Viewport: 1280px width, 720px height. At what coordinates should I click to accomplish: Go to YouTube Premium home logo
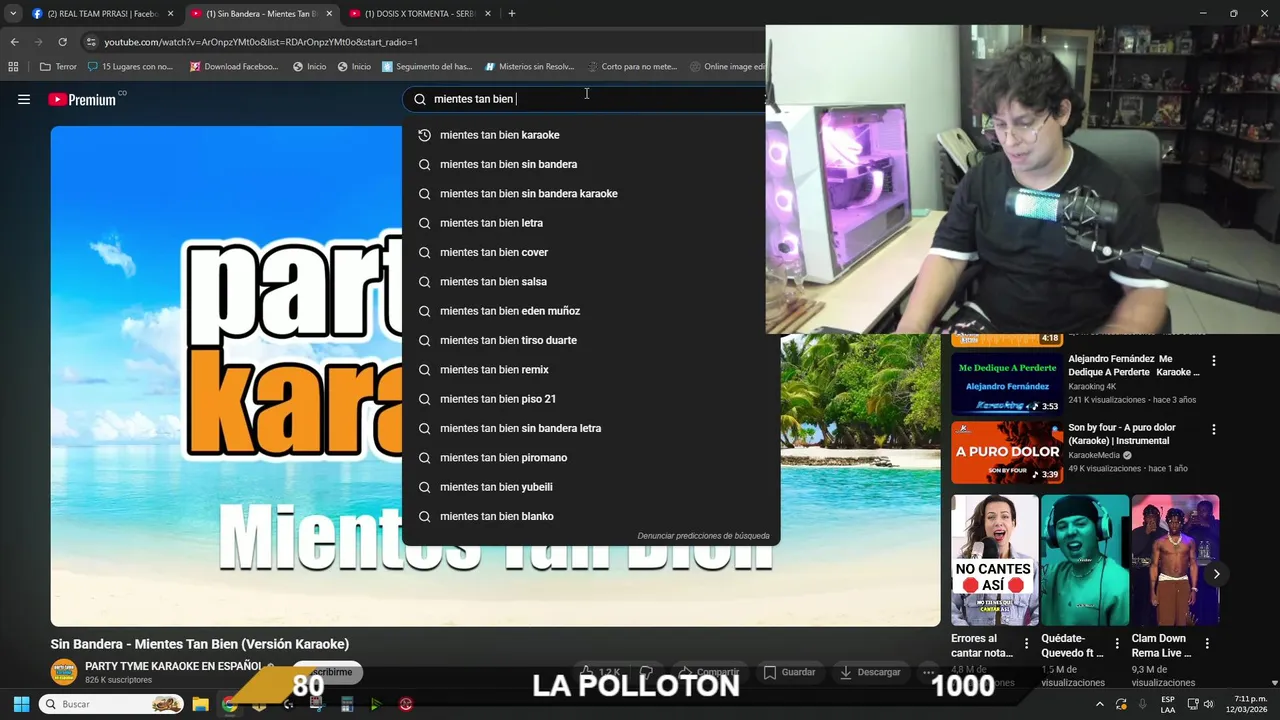(82, 99)
